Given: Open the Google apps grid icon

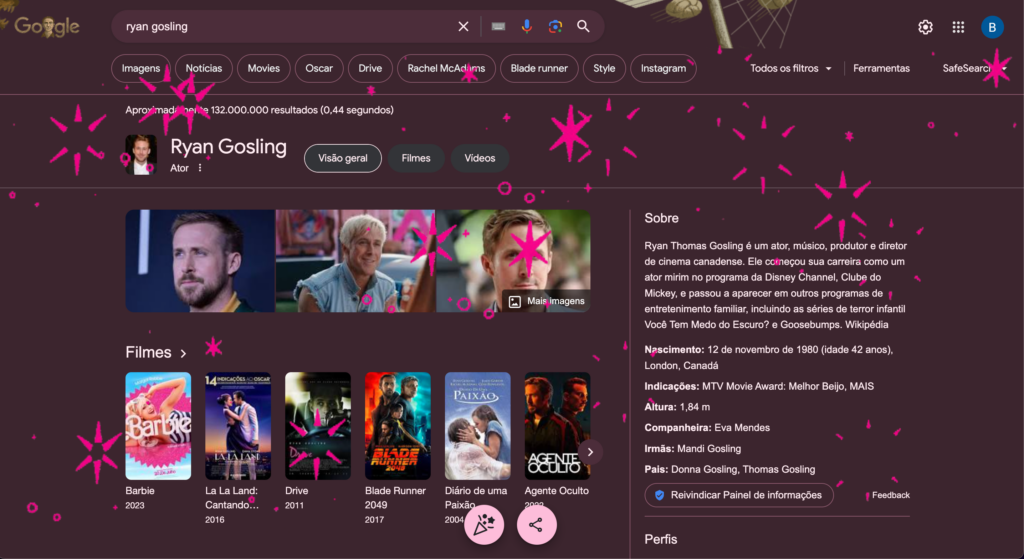Looking at the screenshot, I should [x=958, y=27].
